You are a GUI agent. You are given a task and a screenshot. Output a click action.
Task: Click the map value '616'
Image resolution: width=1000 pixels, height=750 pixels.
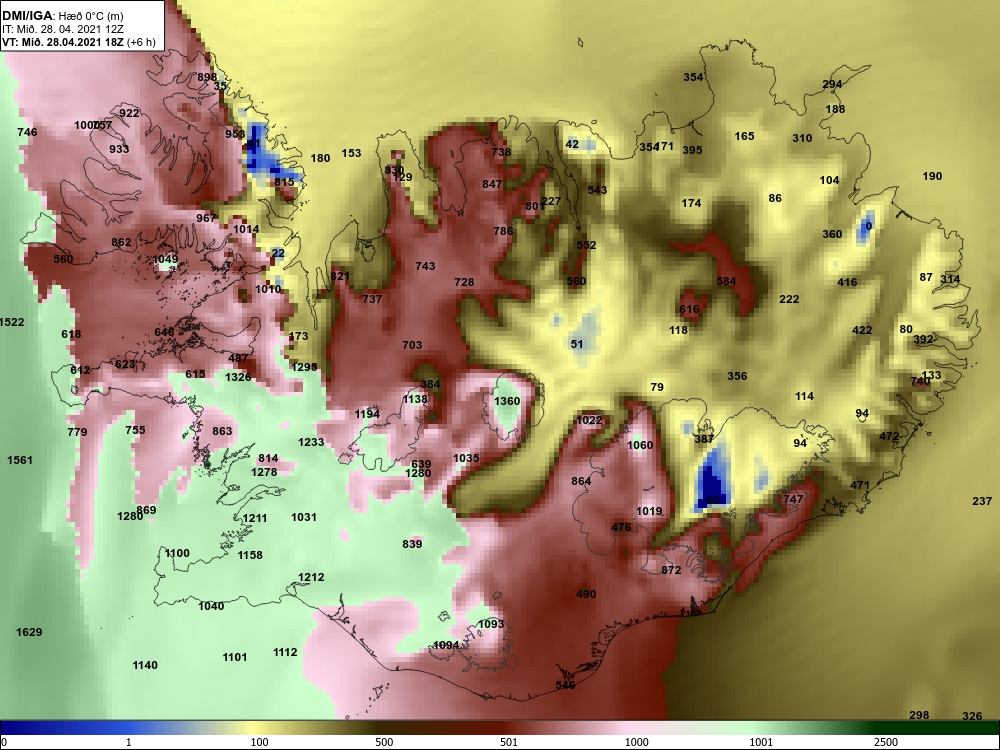click(689, 309)
